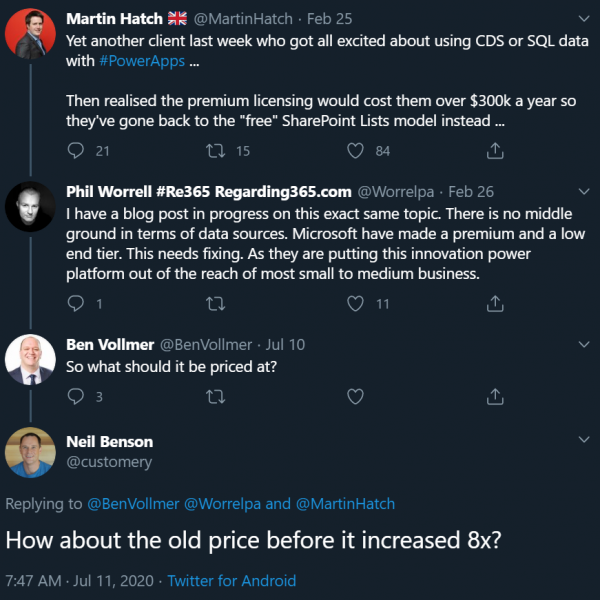Screen dimensions: 600x600
Task: Reply to Martin Hatch's tweet
Action: (76, 150)
